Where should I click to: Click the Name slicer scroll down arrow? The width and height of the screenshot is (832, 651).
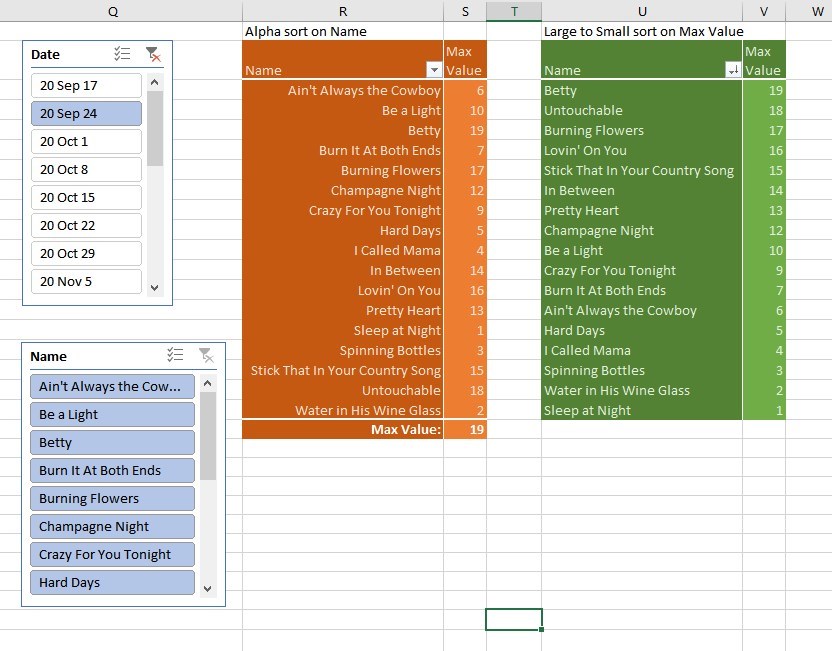click(x=207, y=589)
